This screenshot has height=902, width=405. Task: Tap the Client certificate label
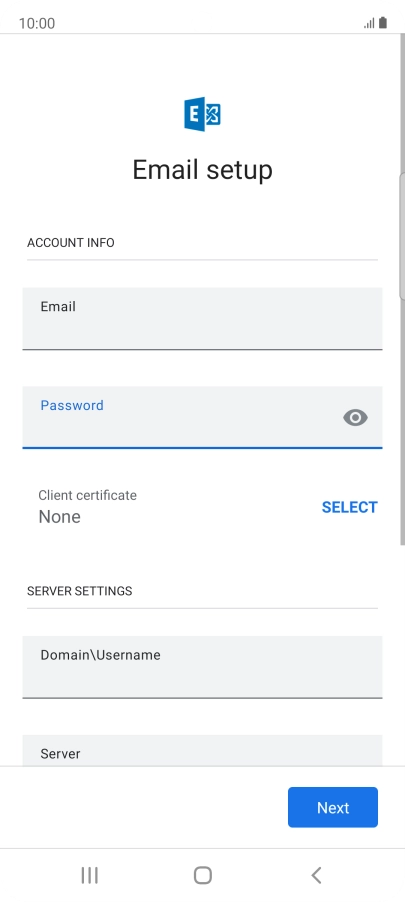[x=87, y=495]
